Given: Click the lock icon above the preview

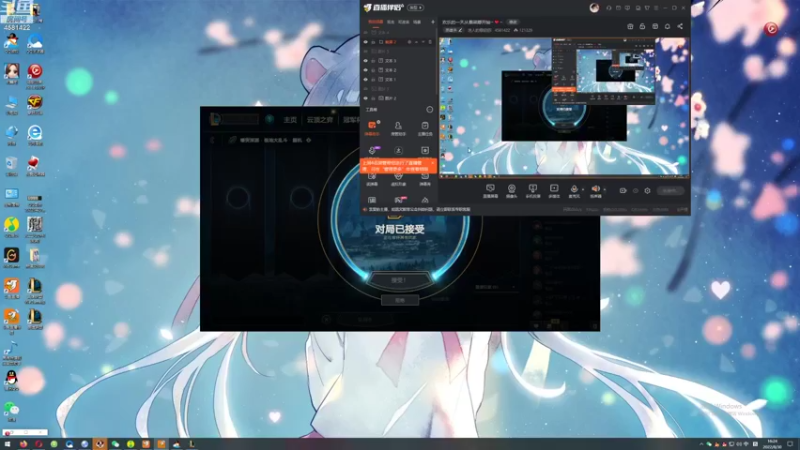Looking at the screenshot, I should [642, 26].
